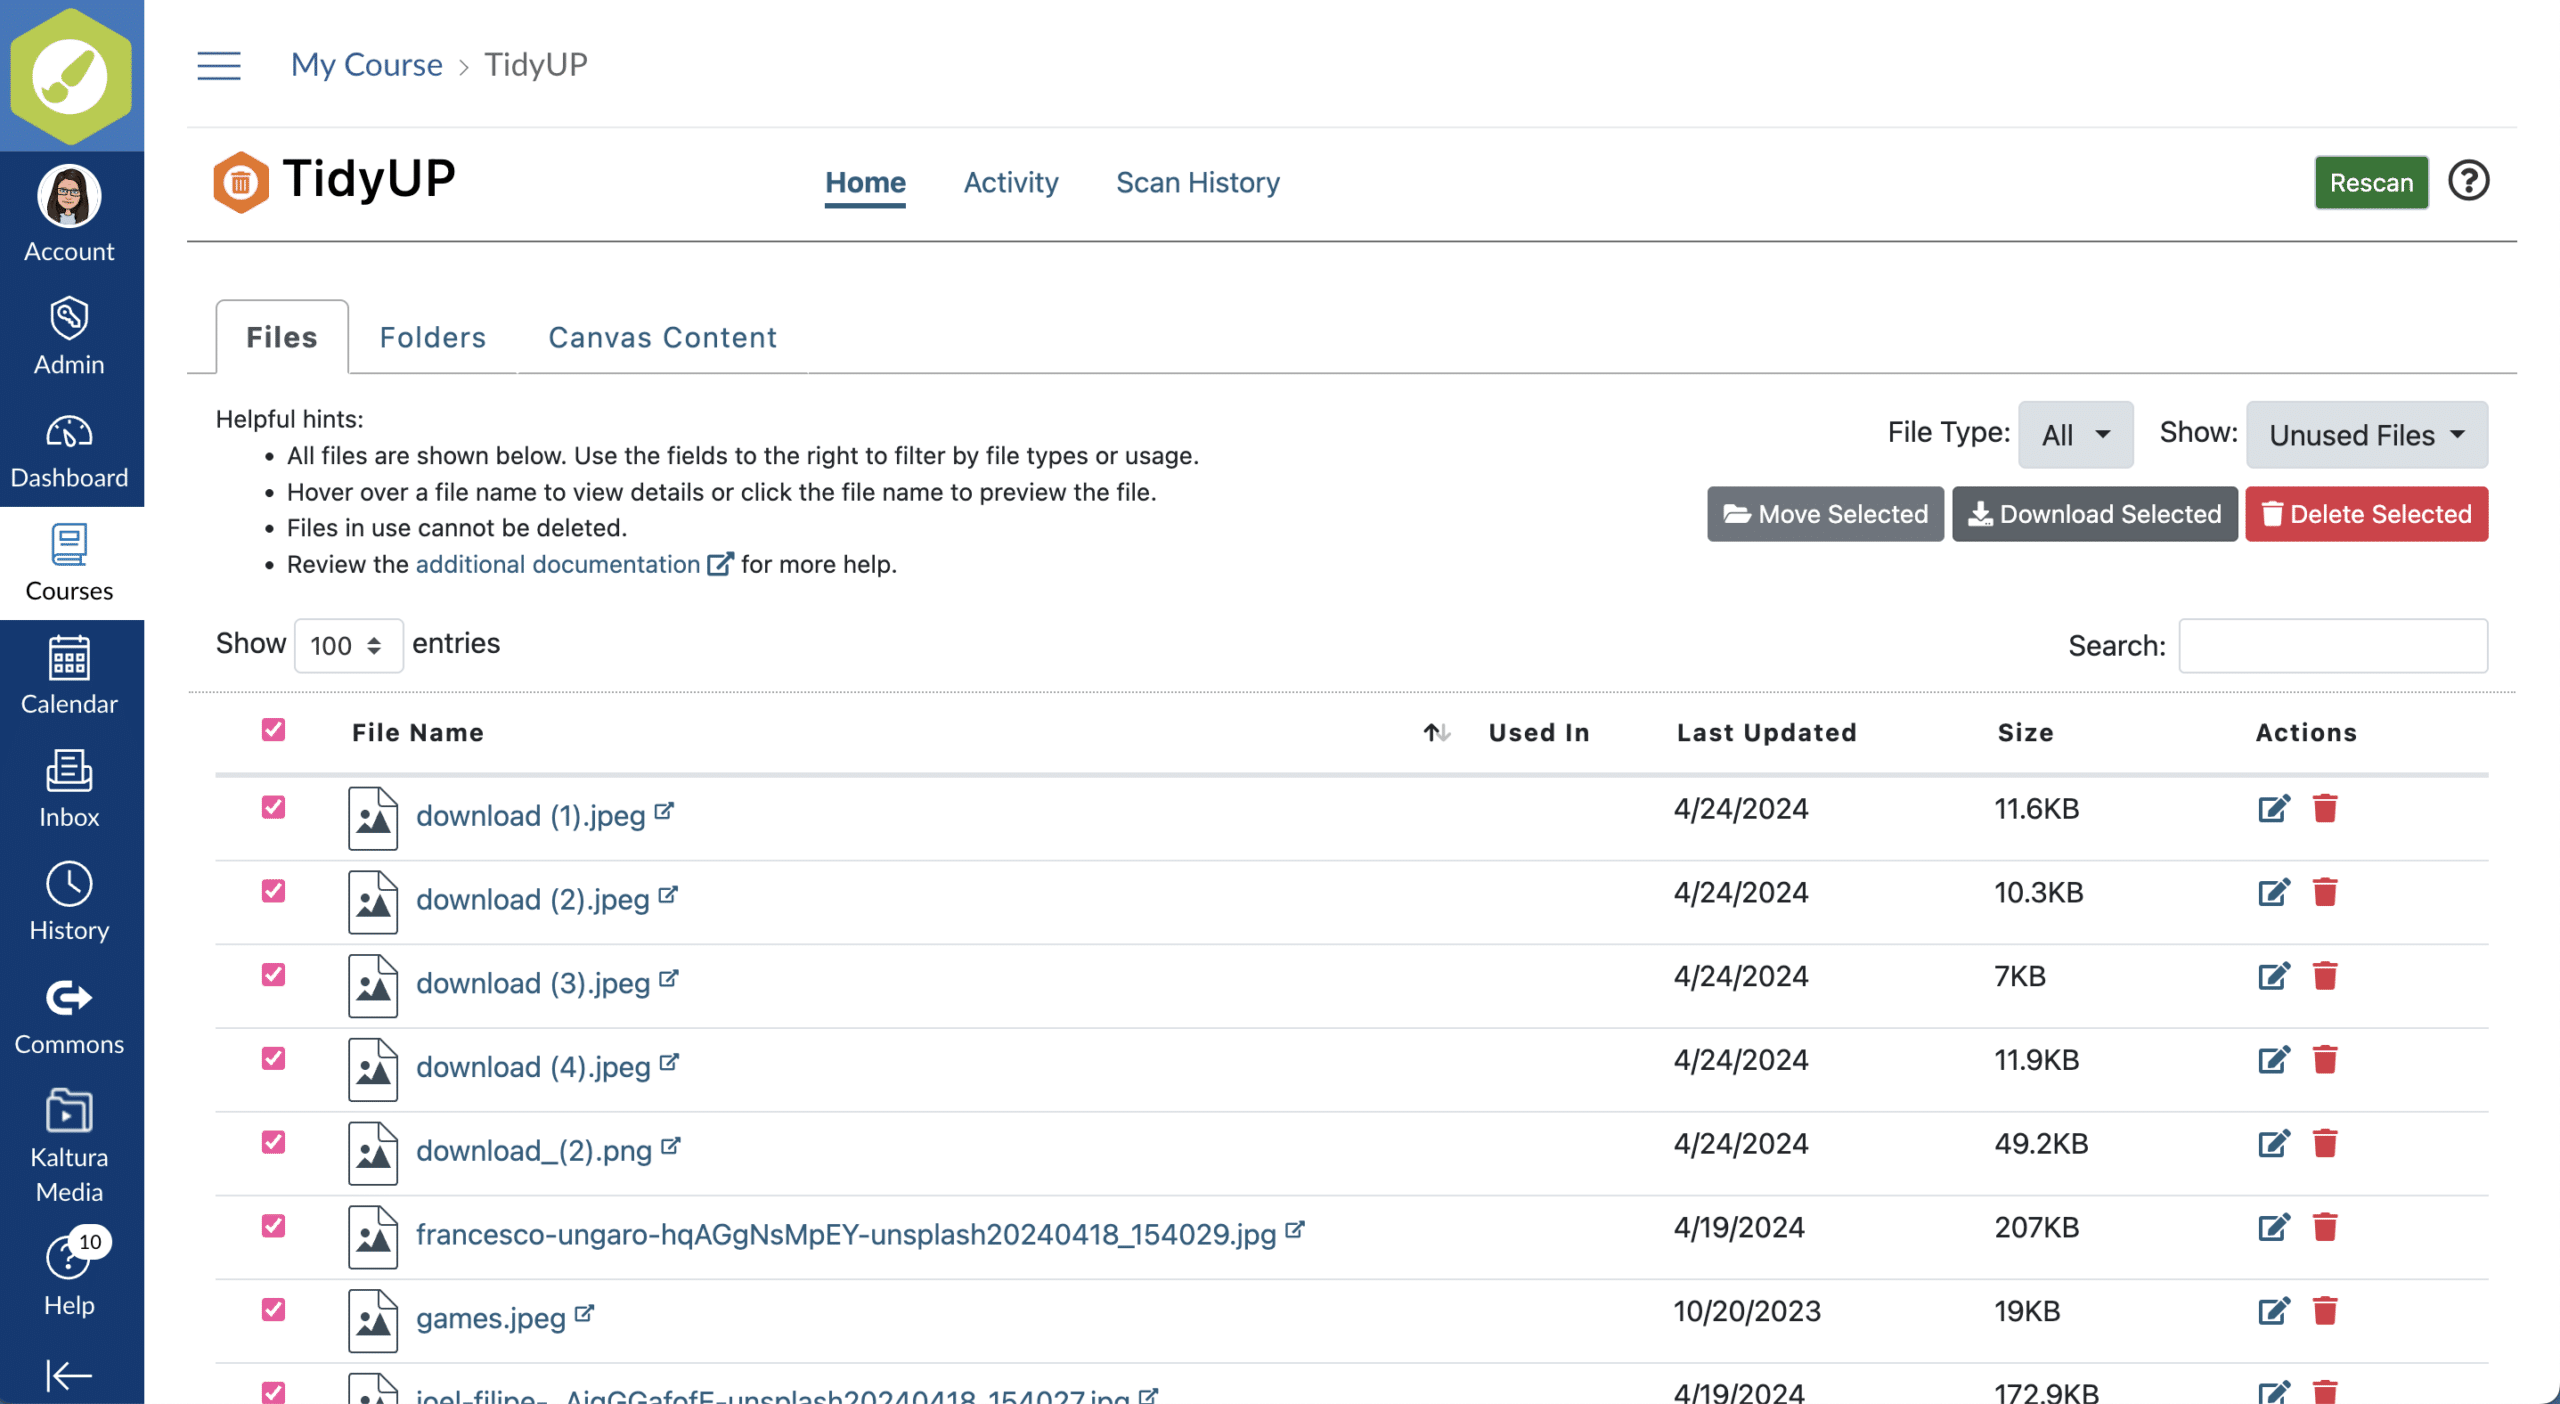Click the Delete Selected button
Screen dimensions: 2560x1404
pyautogui.click(x=2366, y=514)
